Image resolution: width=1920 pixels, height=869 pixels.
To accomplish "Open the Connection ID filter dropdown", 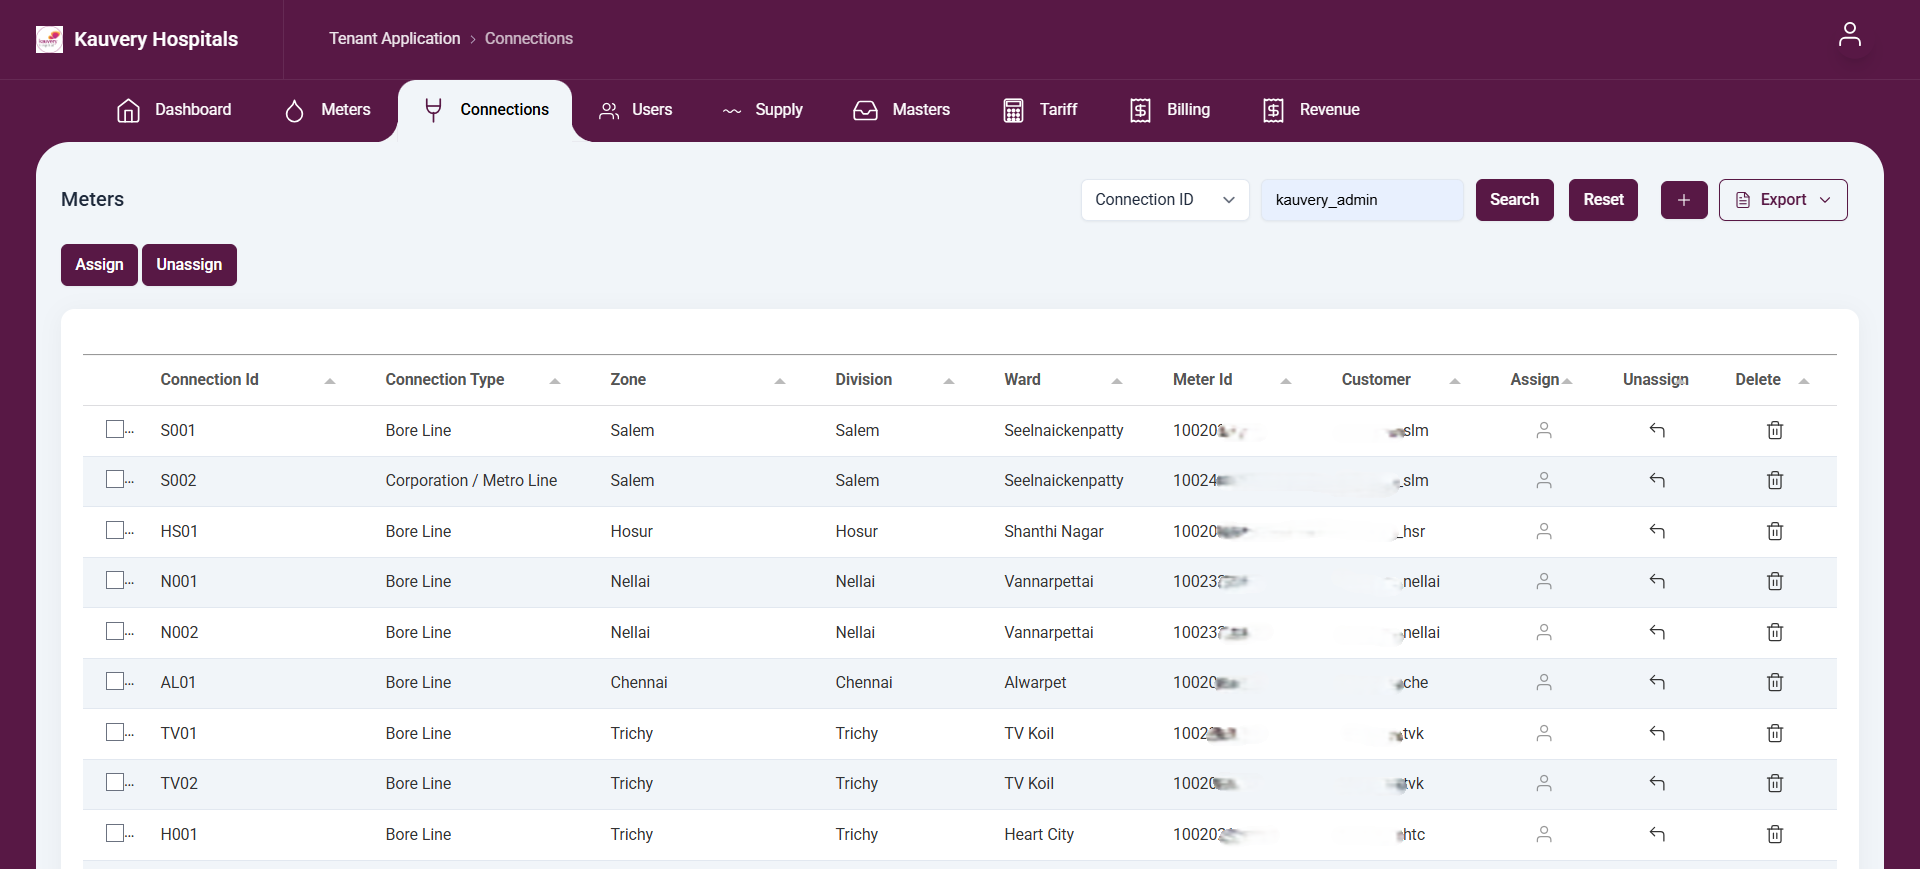I will [1164, 200].
